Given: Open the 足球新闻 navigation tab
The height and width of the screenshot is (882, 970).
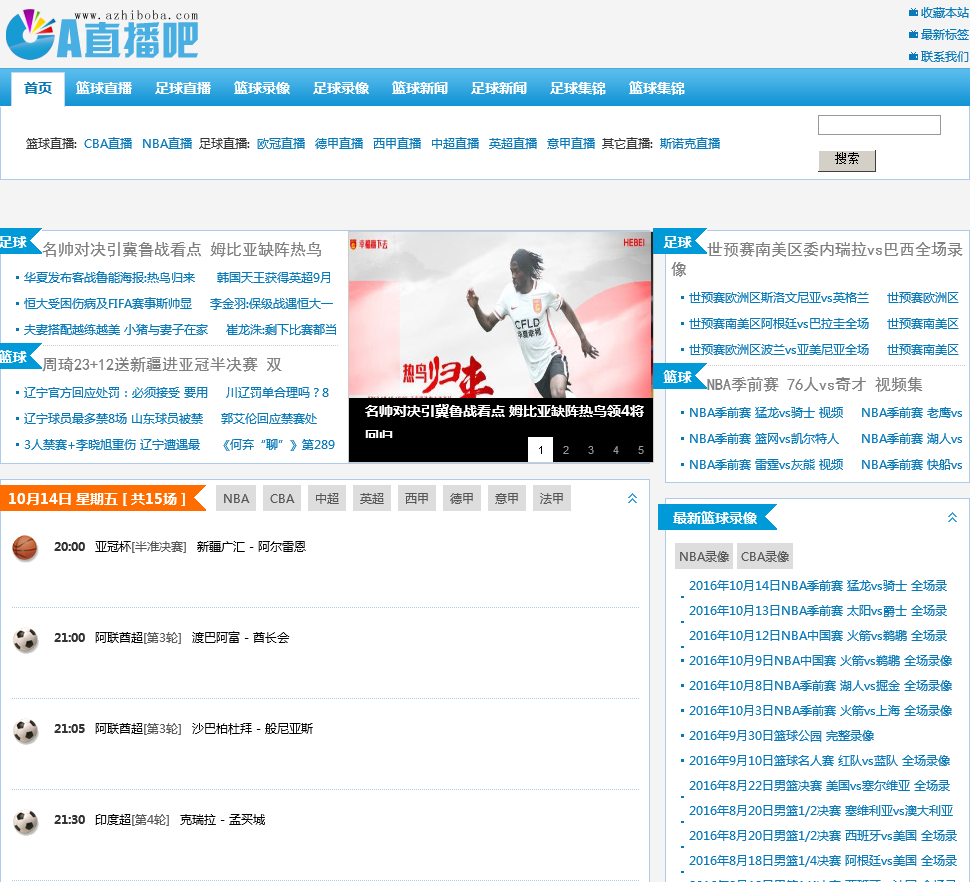Looking at the screenshot, I should (499, 88).
